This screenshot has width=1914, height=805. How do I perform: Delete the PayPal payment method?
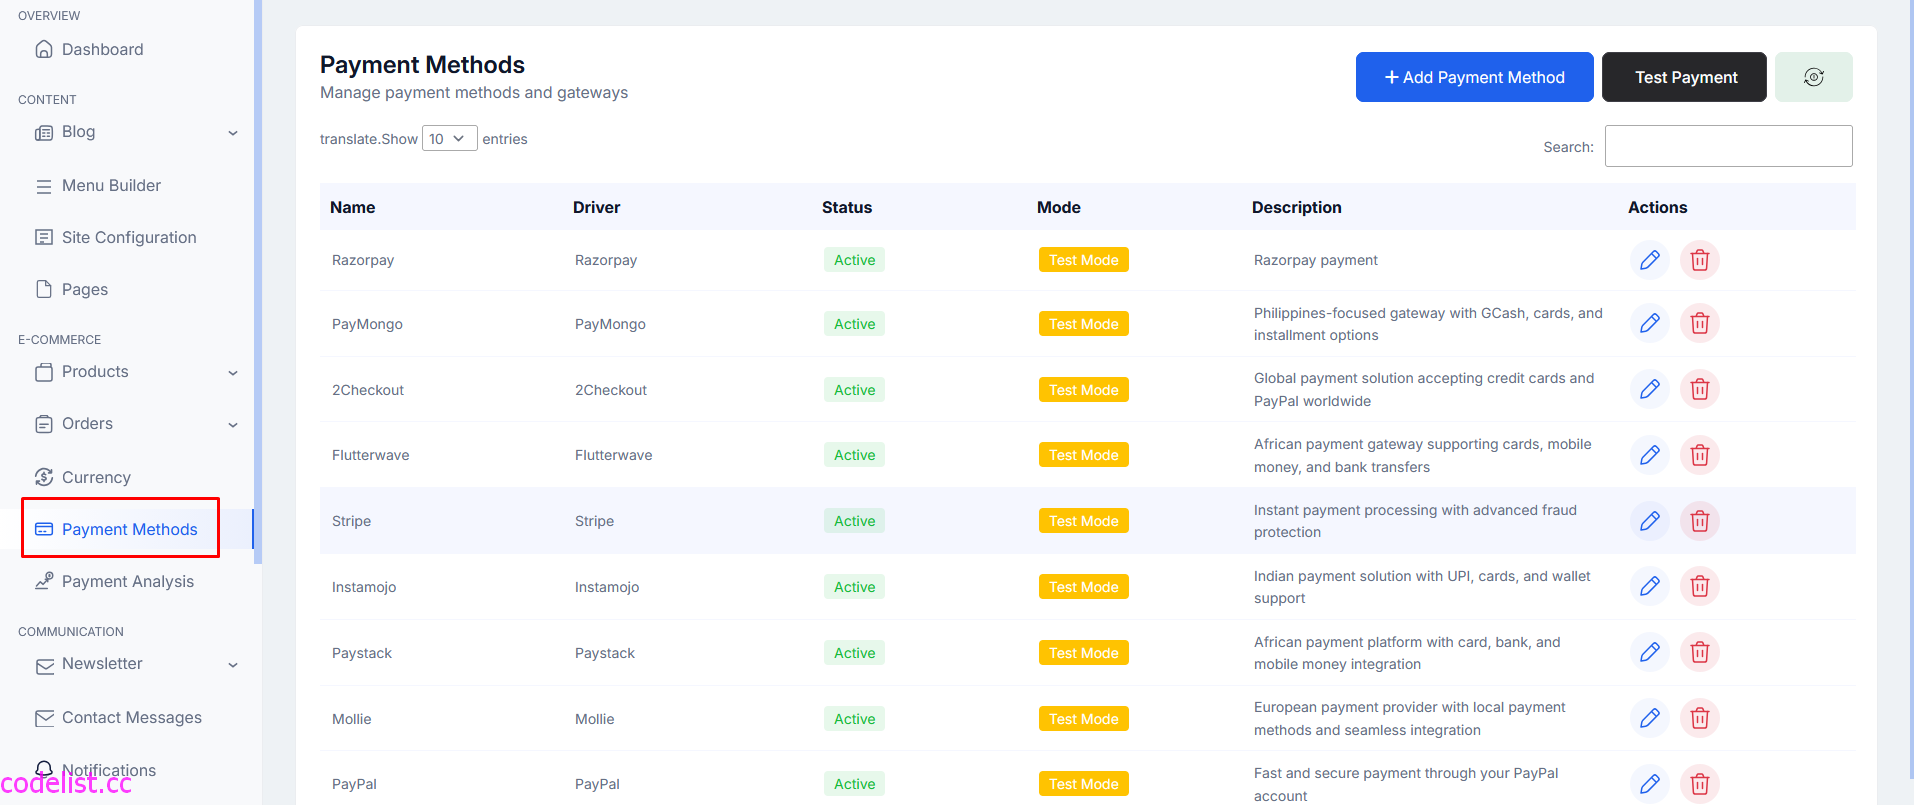tap(1700, 784)
